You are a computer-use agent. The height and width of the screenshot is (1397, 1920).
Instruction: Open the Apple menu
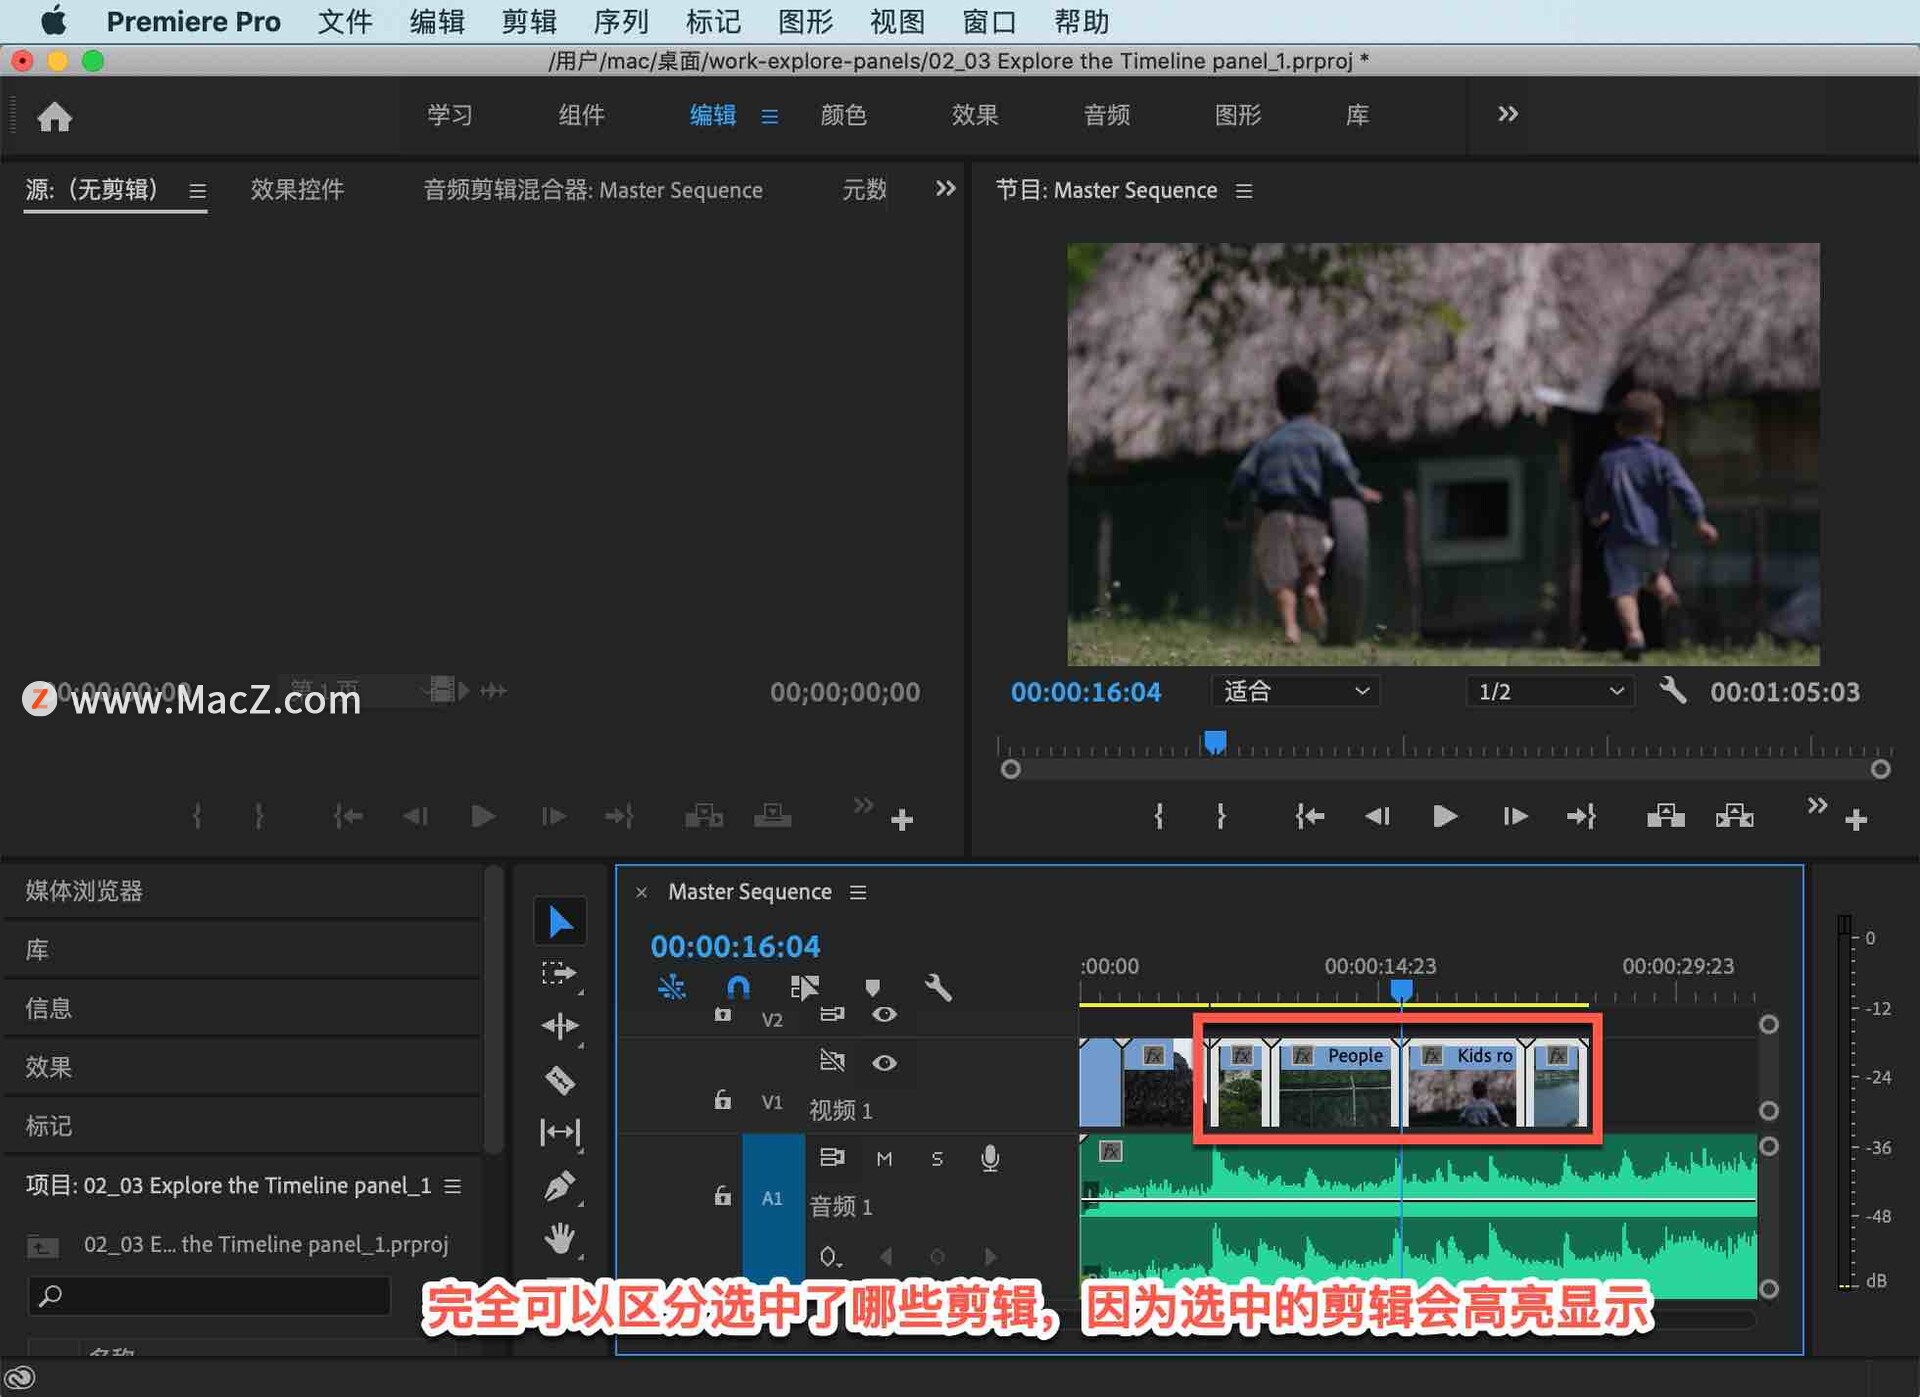coord(53,21)
